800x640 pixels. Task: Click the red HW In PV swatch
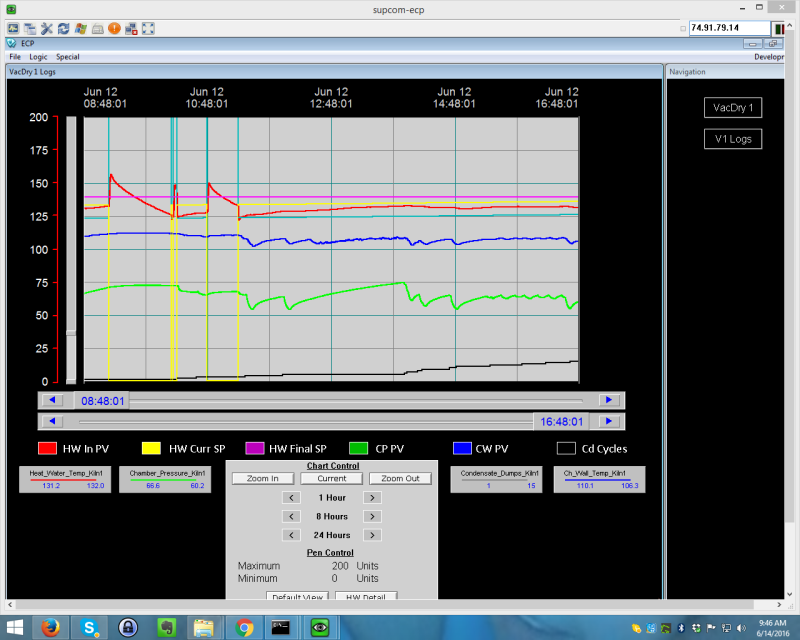tap(47, 449)
